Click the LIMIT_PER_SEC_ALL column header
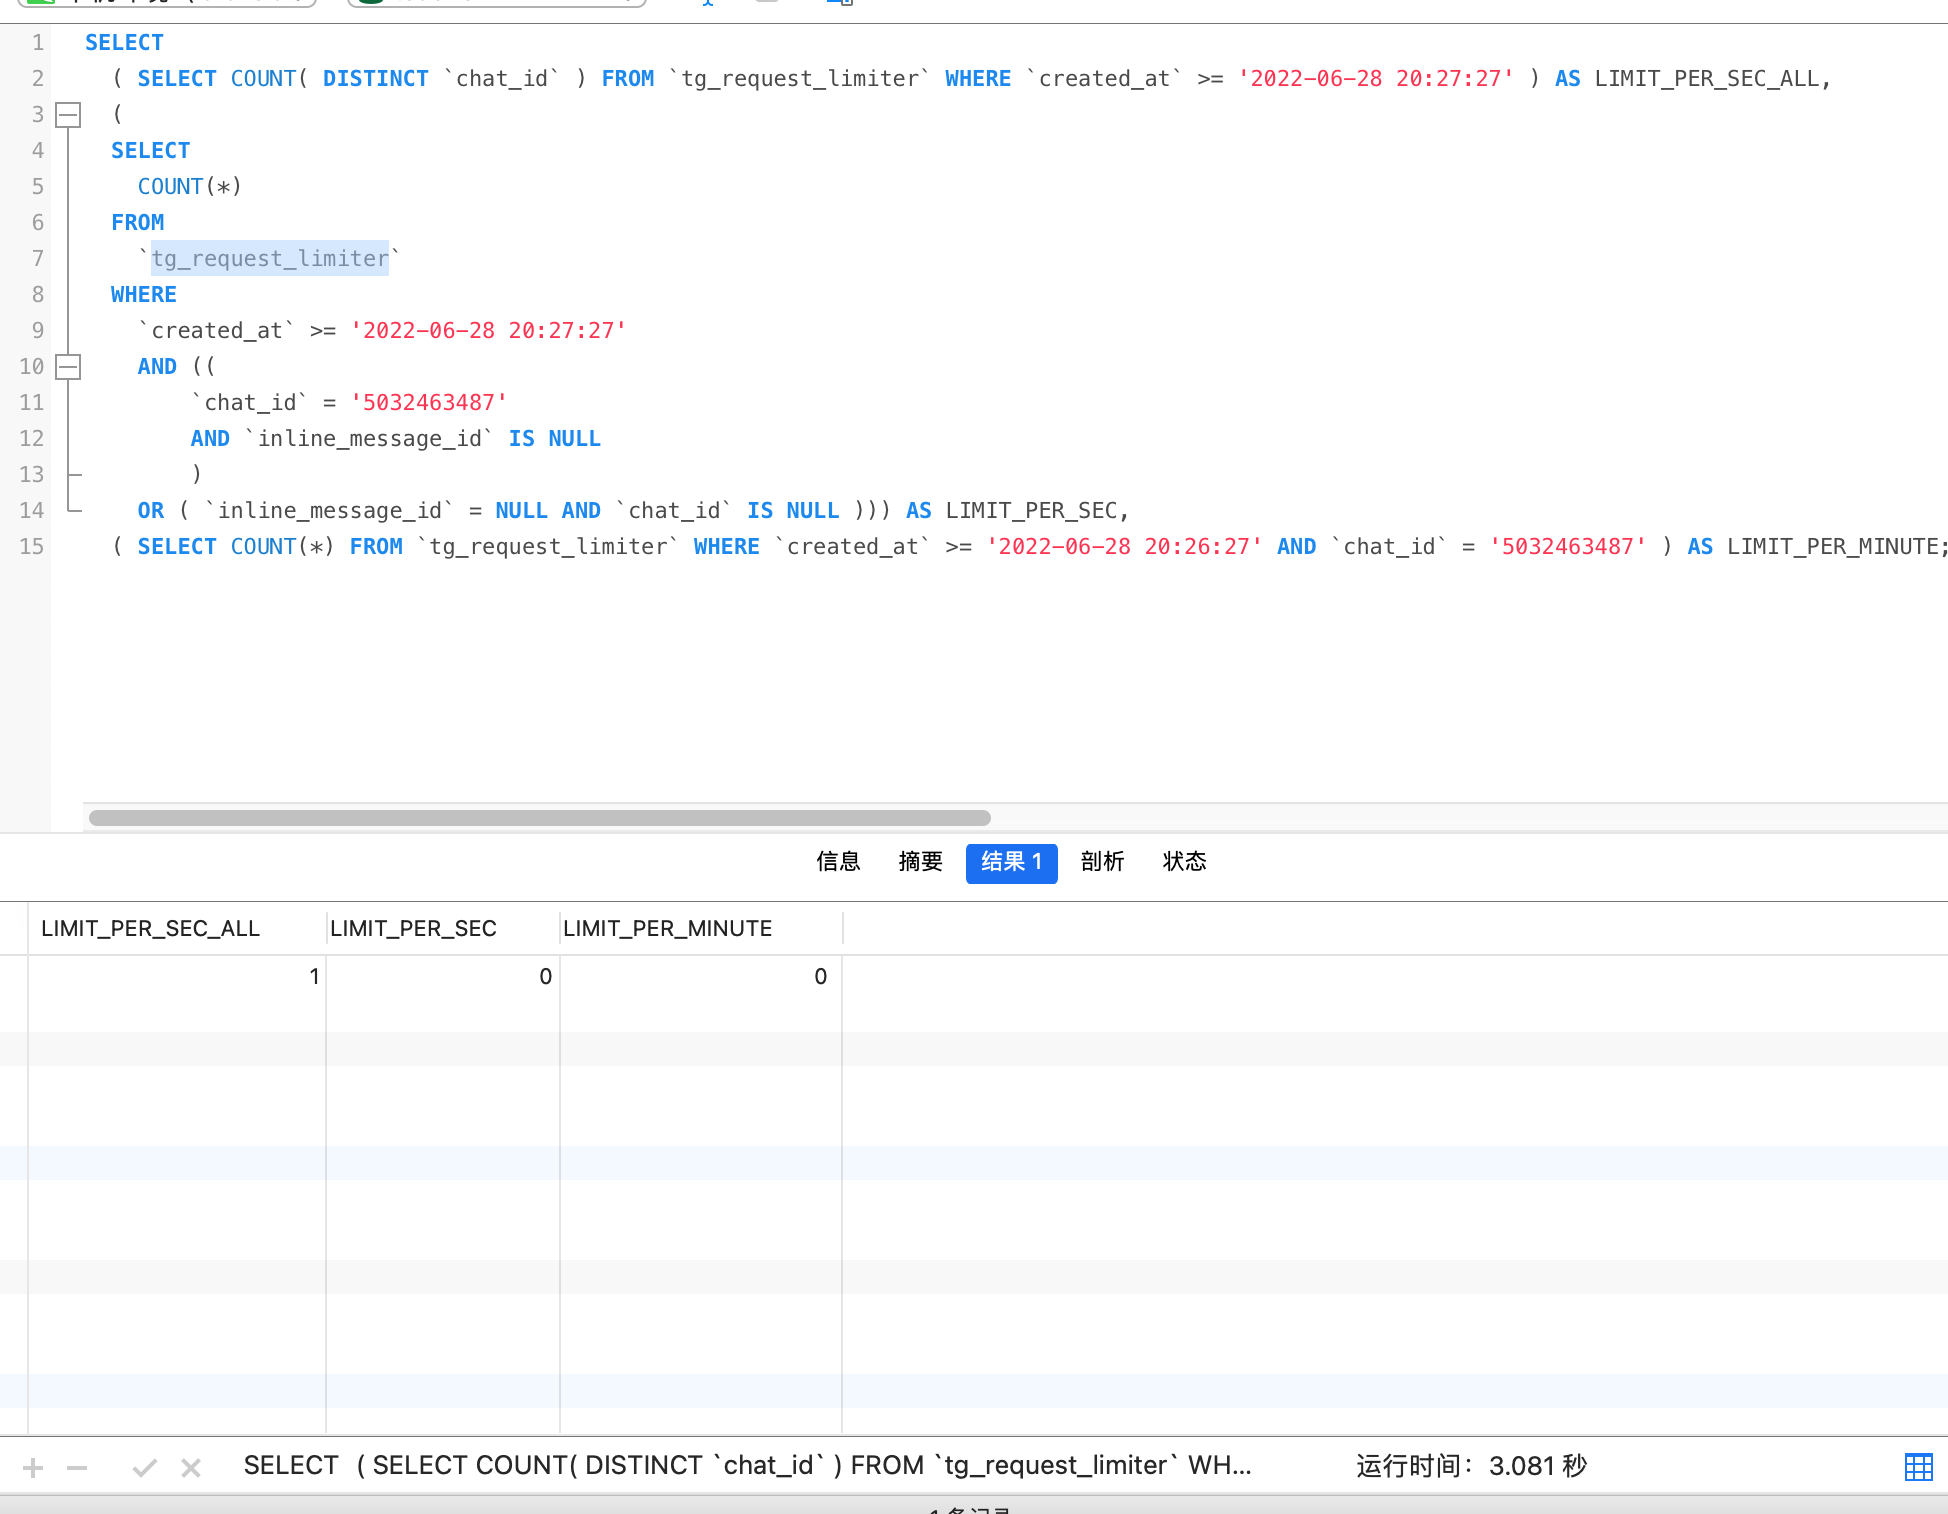This screenshot has height=1514, width=1948. pyautogui.click(x=150, y=929)
